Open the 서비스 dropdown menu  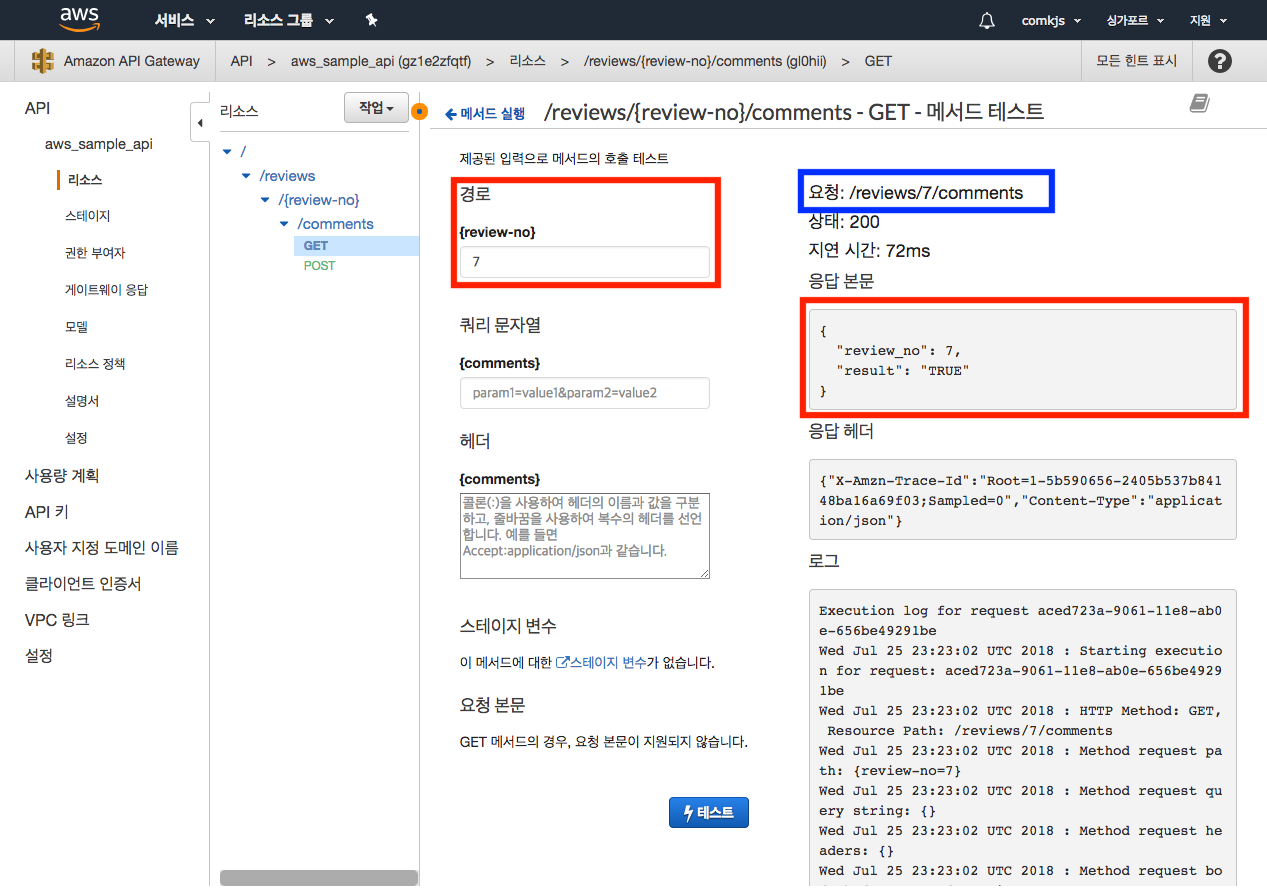point(184,20)
